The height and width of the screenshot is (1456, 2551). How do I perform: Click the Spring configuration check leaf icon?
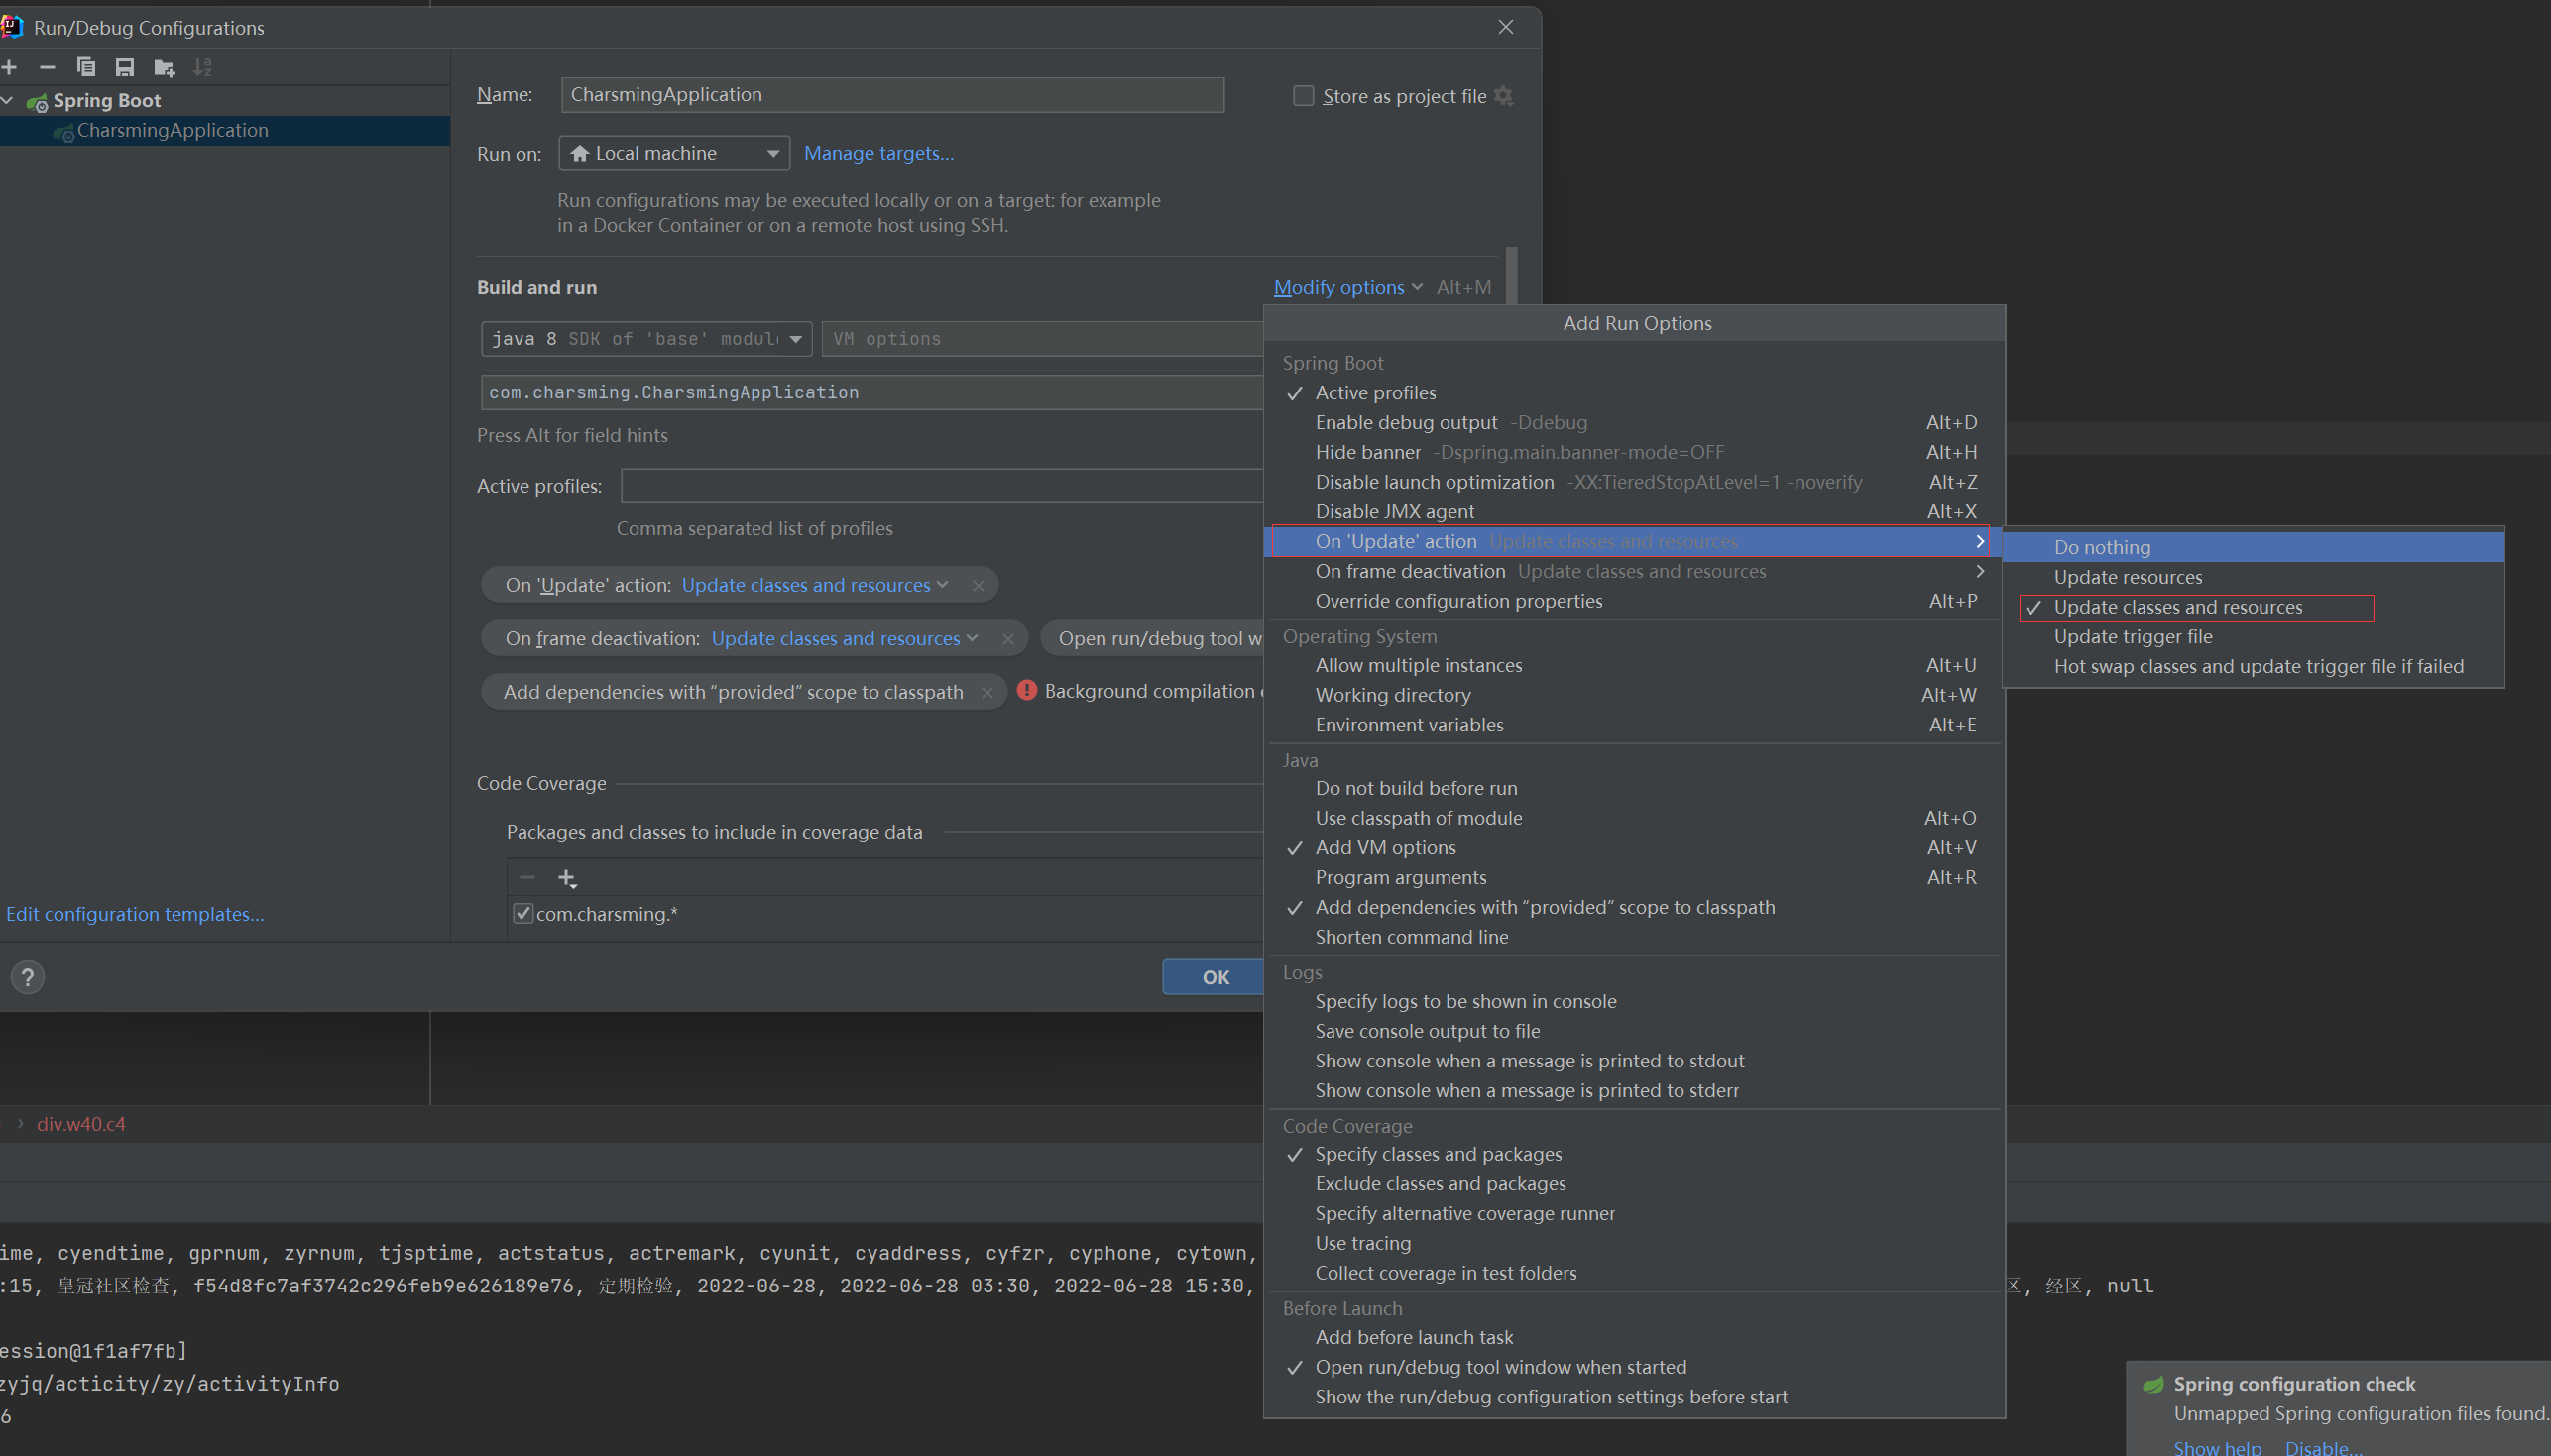(x=2154, y=1384)
